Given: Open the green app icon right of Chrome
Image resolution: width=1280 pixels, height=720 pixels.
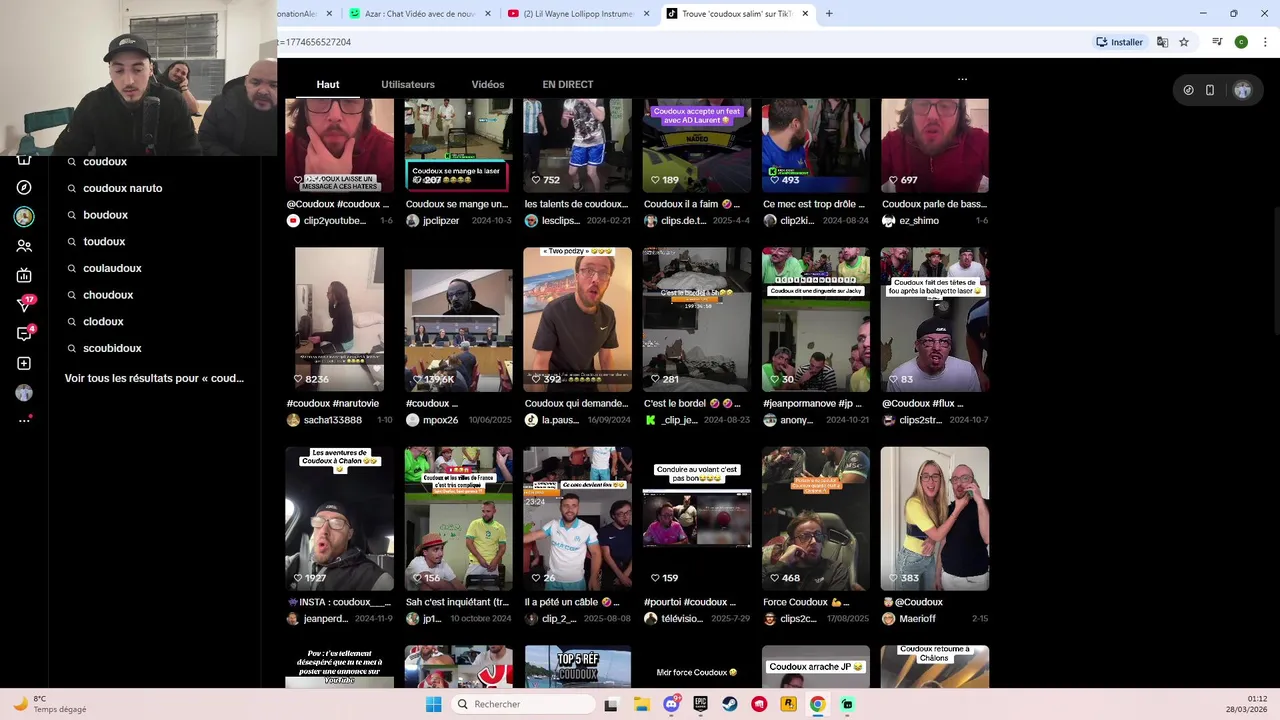Looking at the screenshot, I should (x=847, y=704).
